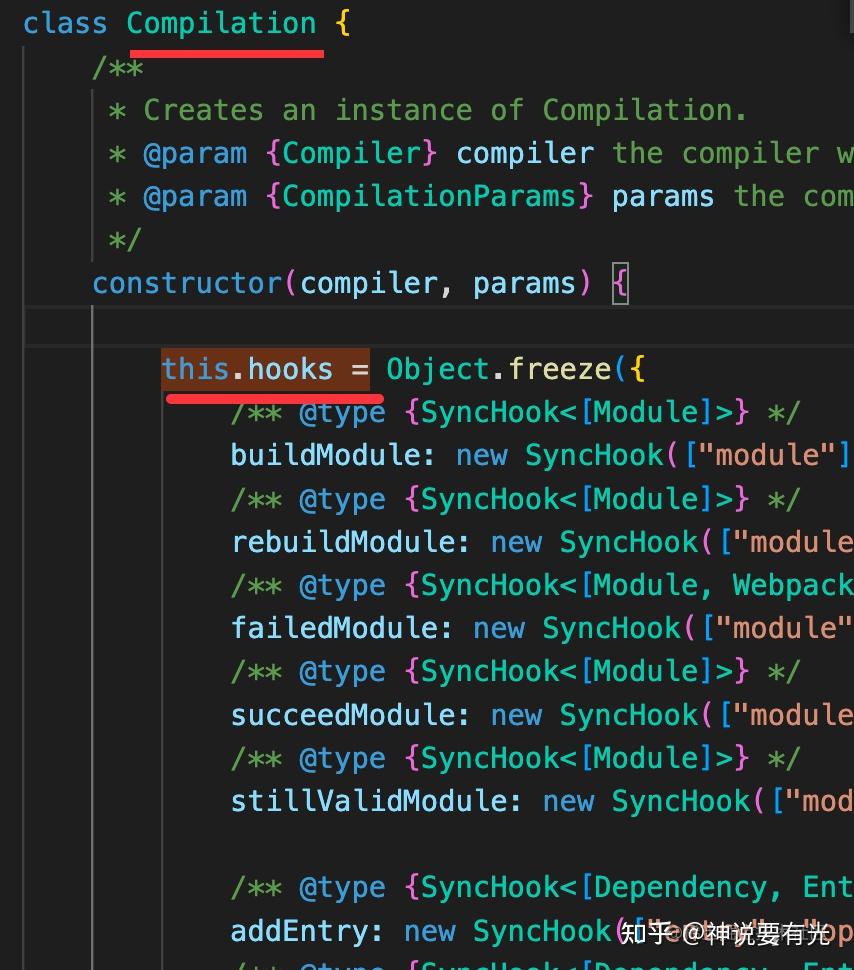This screenshot has height=970, width=854.
Task: Click the 'Webpack' type in the failedModule comment
Action: pos(793,585)
